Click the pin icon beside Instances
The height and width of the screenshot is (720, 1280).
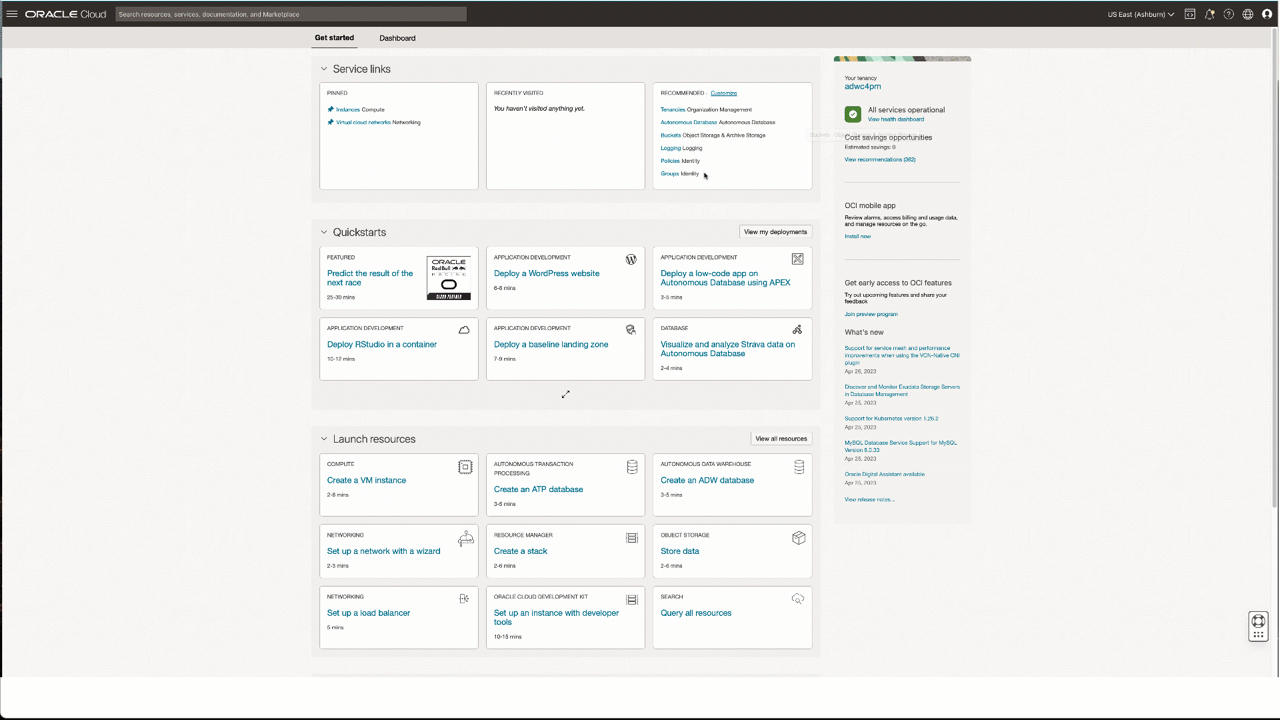(331, 110)
